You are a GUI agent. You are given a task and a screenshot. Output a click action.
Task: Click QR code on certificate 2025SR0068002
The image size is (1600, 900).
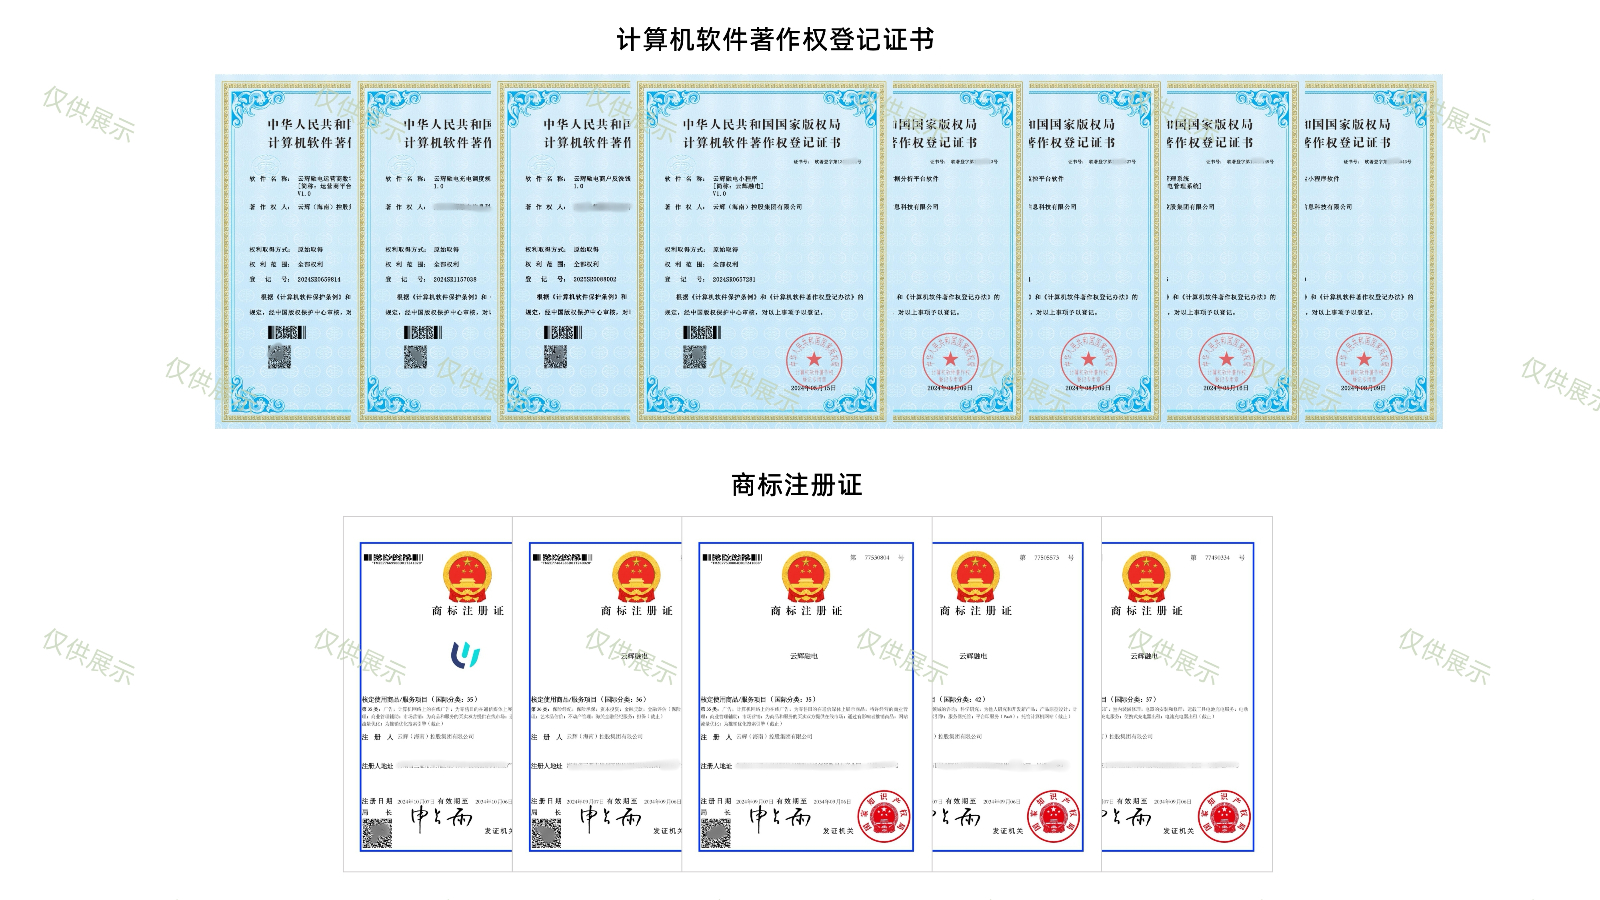[x=555, y=357]
